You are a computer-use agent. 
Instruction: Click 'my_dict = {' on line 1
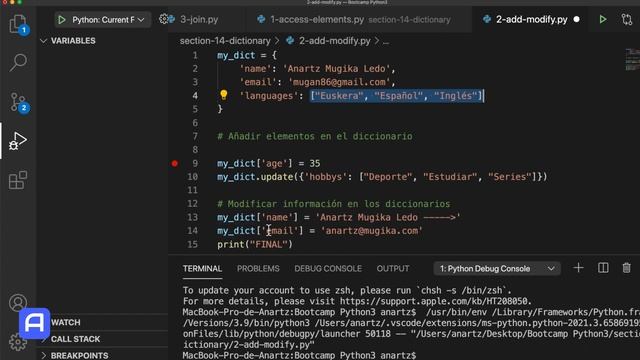(247, 55)
